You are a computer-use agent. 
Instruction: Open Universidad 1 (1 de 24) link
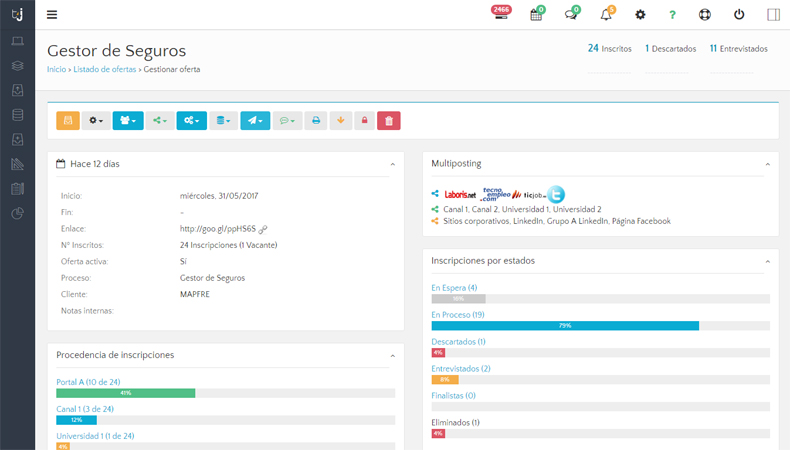pos(95,436)
